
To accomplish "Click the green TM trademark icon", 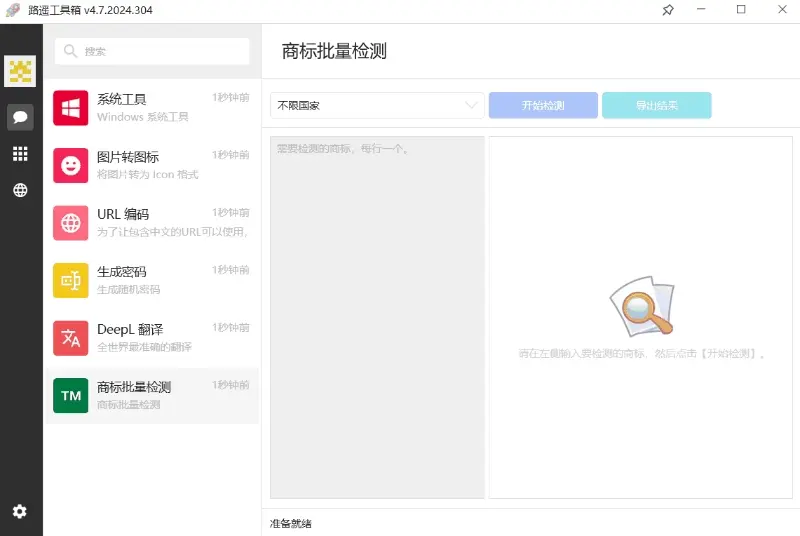I will click(x=70, y=396).
